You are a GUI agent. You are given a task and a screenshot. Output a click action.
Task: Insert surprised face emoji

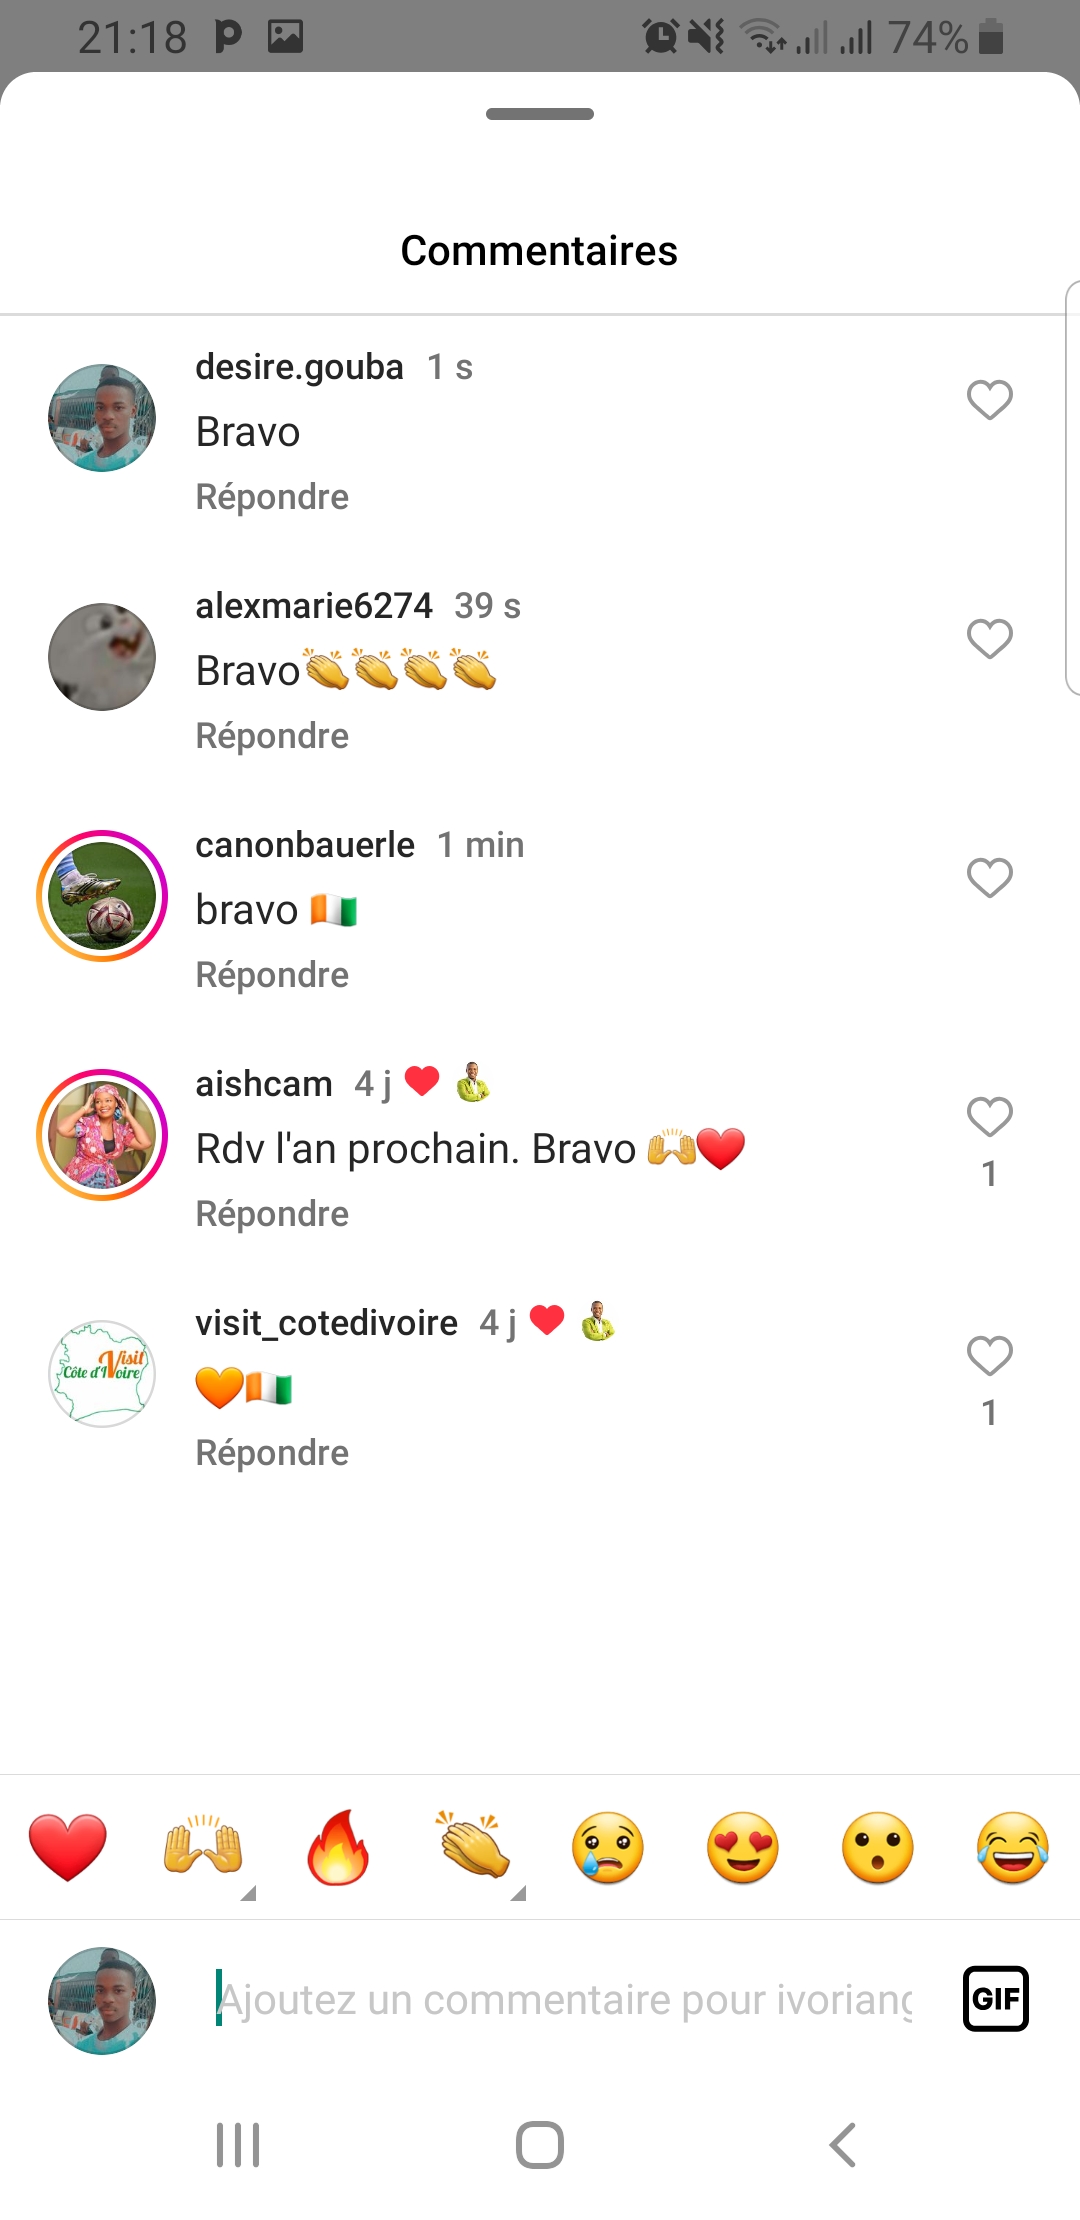point(878,1847)
